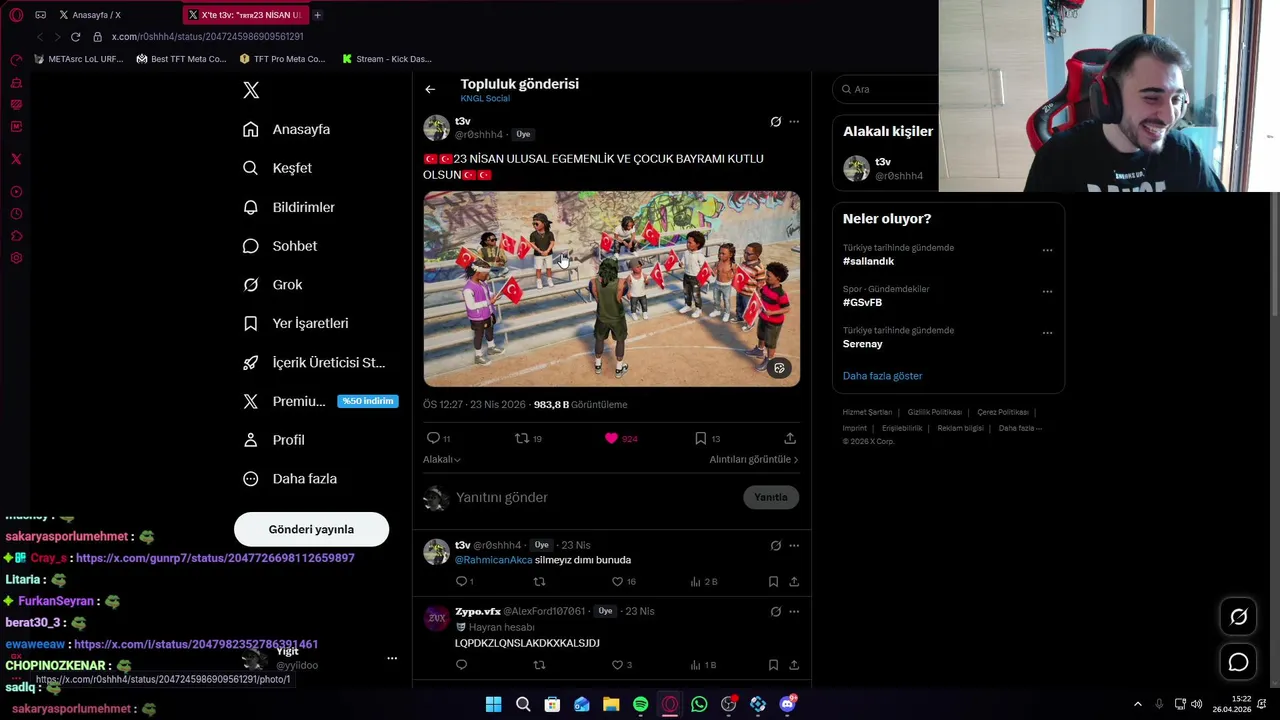The image size is (1280, 720).
Task: Click Yanıtını gönder reply field
Action: (x=595, y=497)
